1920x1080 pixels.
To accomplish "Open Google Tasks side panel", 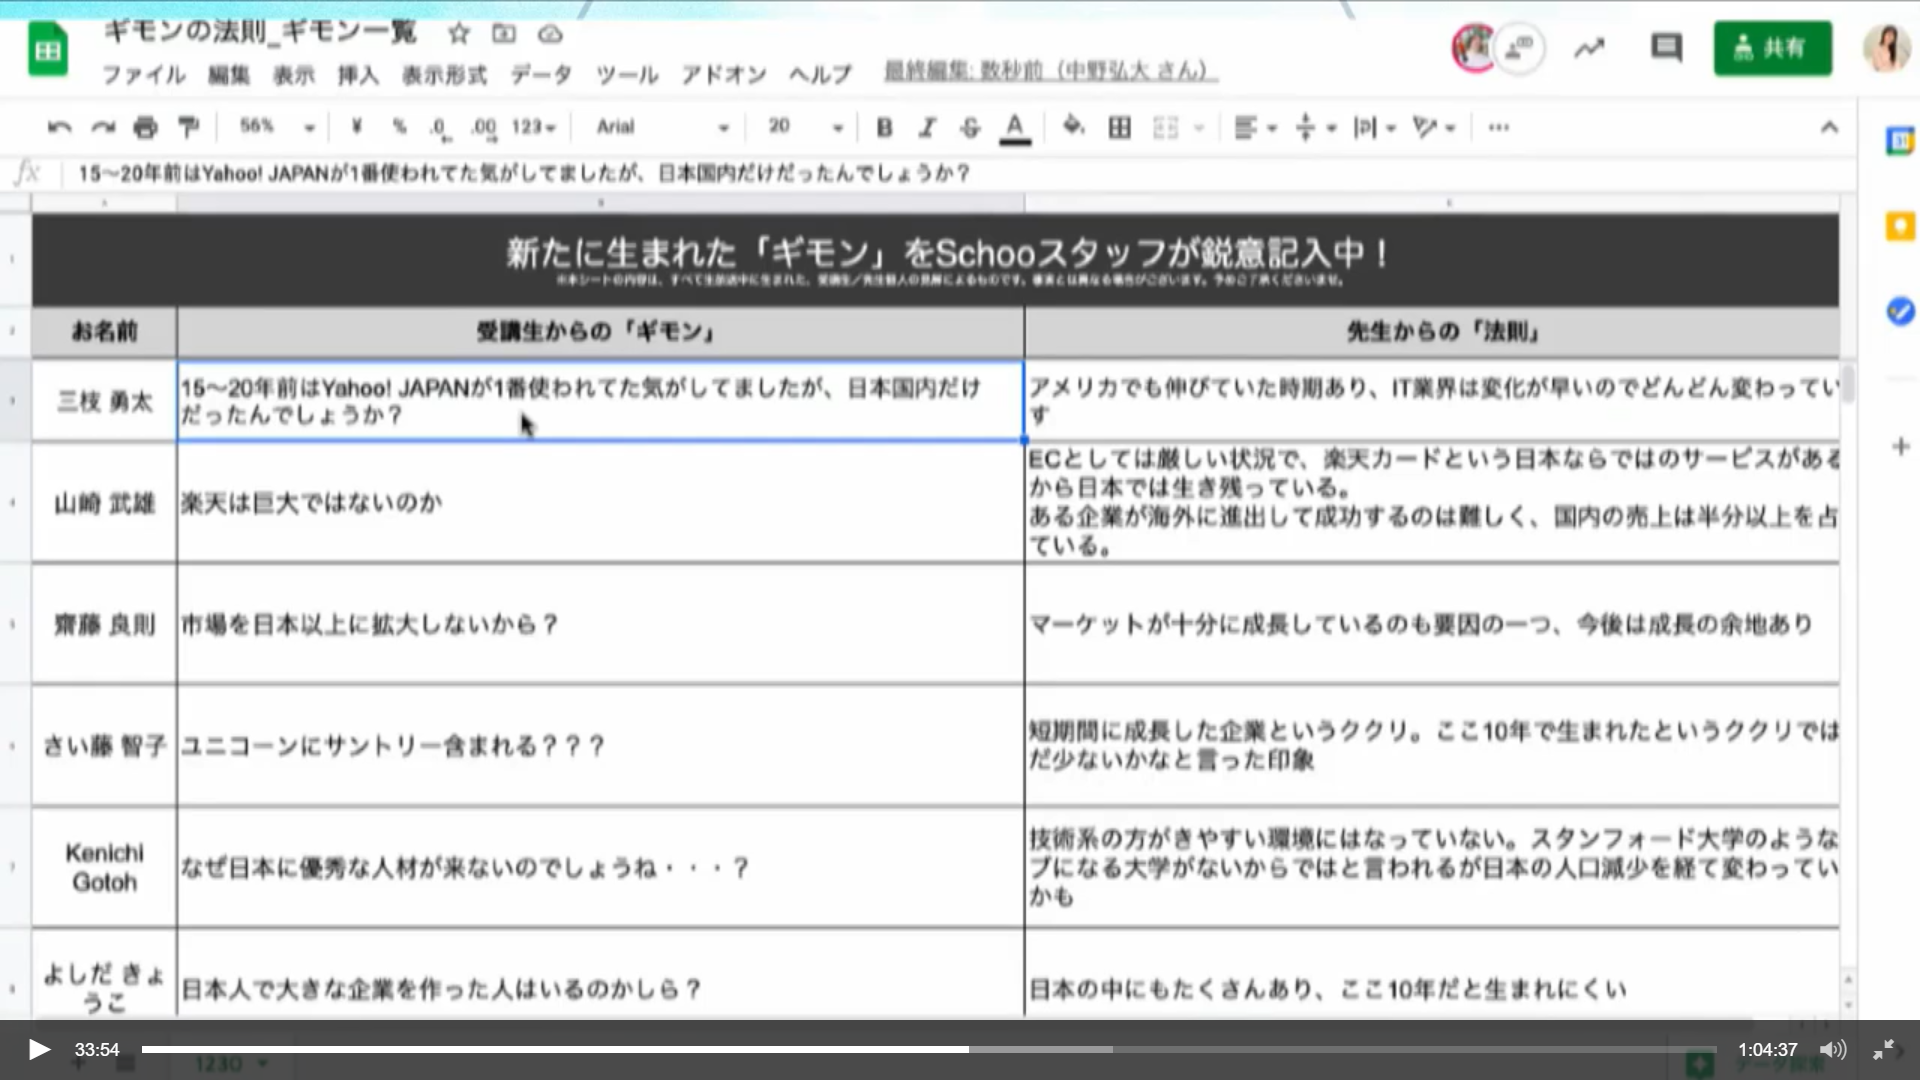I will coord(1900,311).
